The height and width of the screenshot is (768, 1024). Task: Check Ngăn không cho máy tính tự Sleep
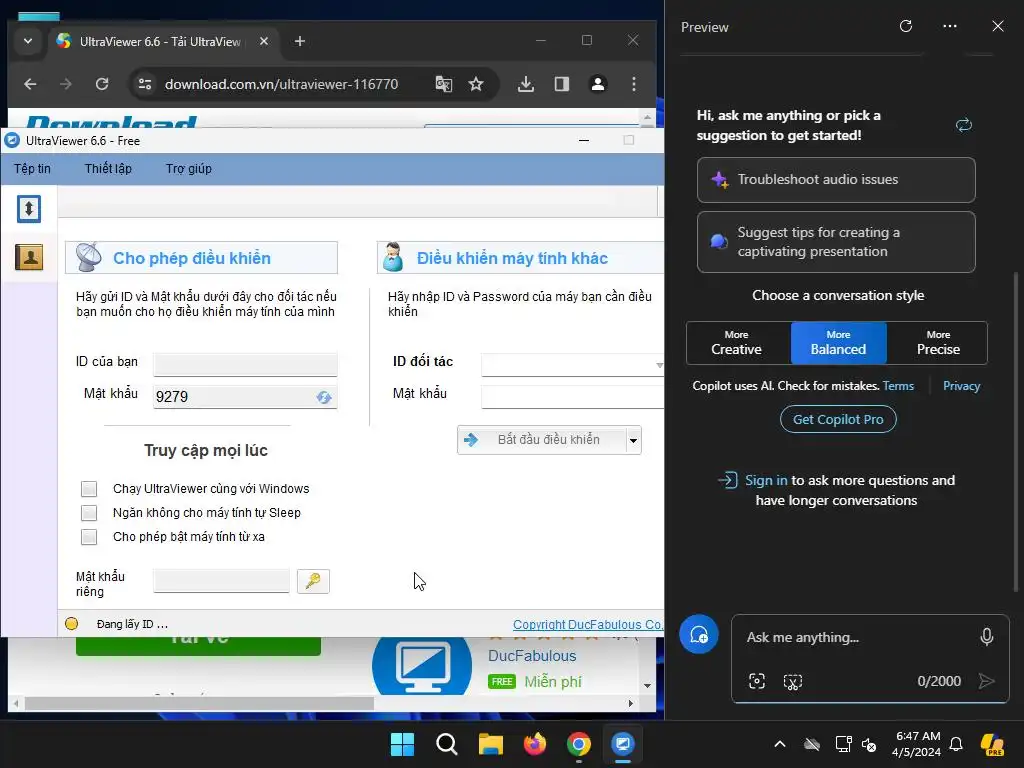click(89, 513)
